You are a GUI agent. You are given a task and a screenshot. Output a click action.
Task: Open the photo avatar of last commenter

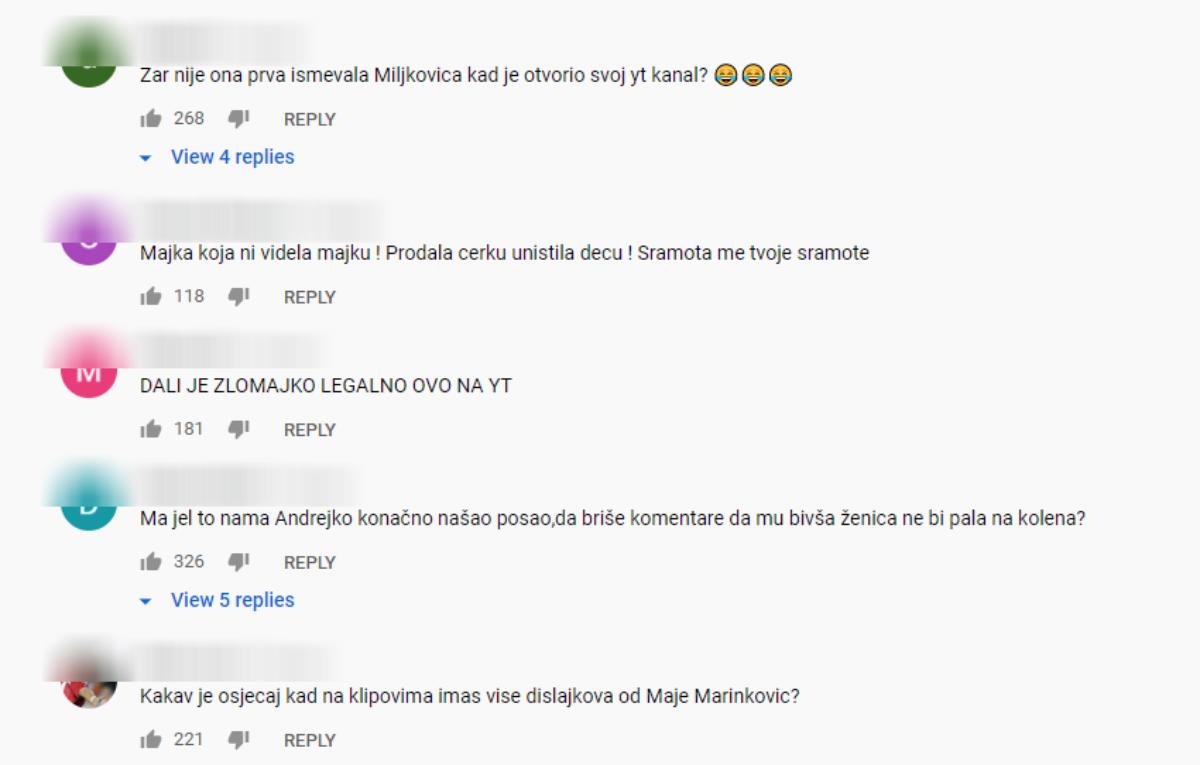pyautogui.click(x=89, y=682)
